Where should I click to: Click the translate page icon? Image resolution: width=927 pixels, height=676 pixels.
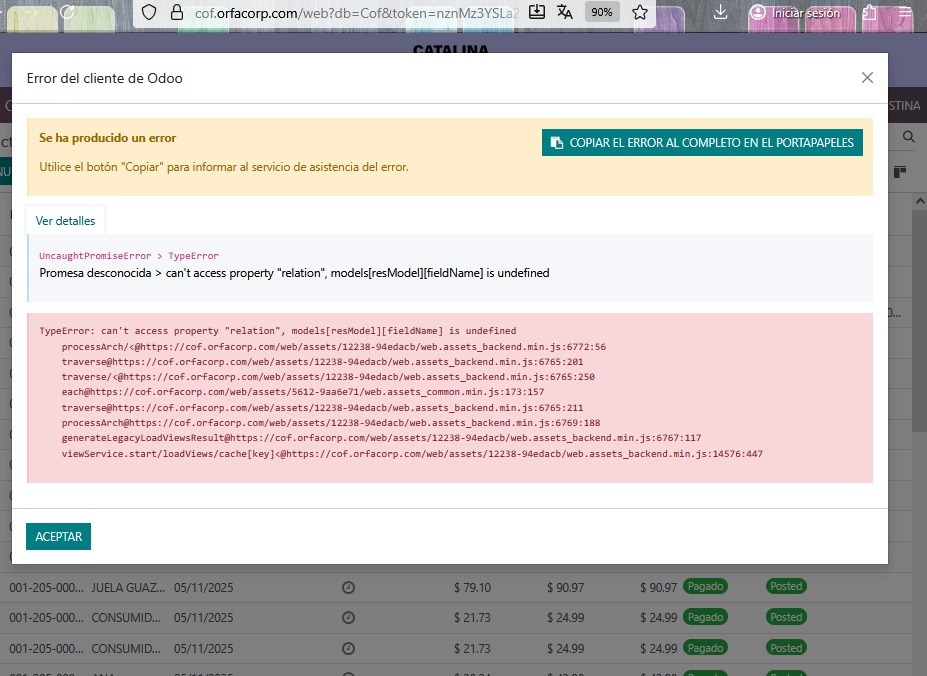pyautogui.click(x=565, y=13)
